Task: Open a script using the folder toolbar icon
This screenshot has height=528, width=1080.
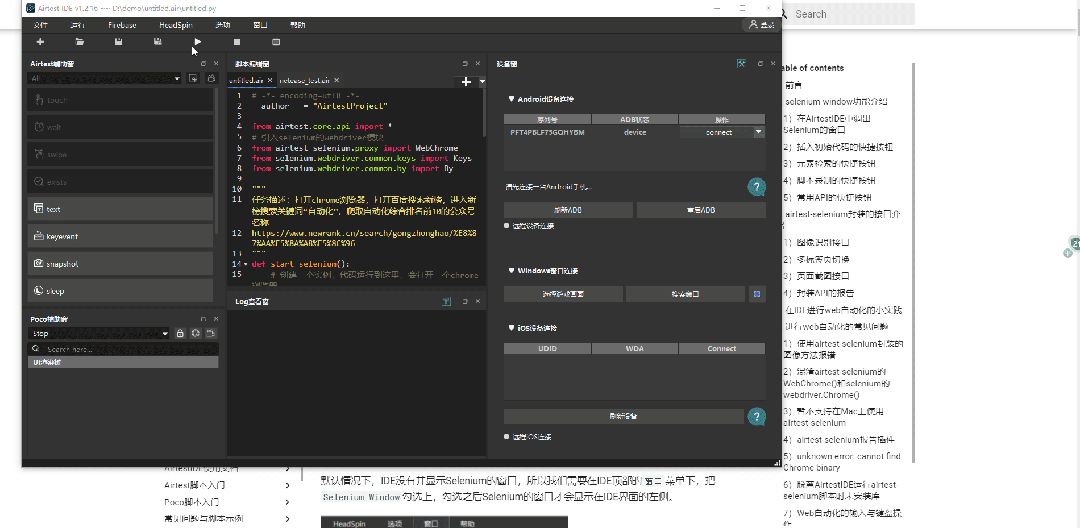Action: coord(80,42)
